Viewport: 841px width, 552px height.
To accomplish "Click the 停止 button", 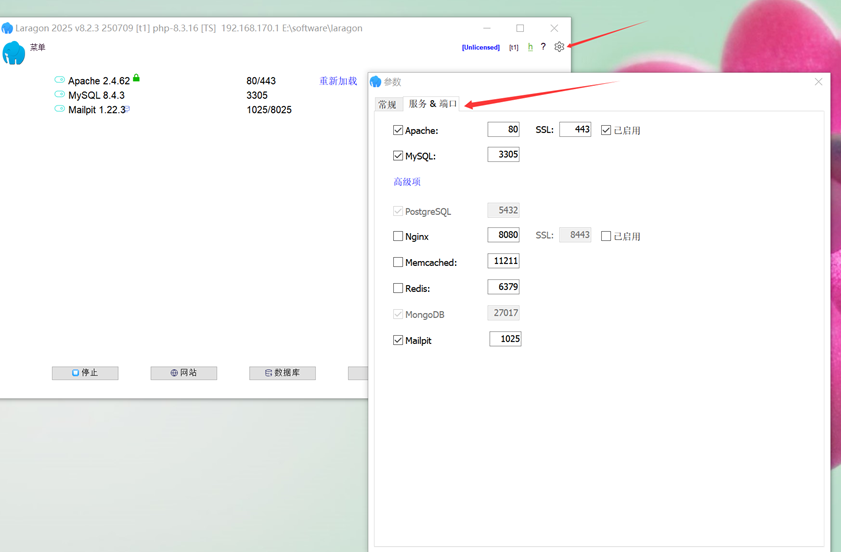I will tap(85, 373).
